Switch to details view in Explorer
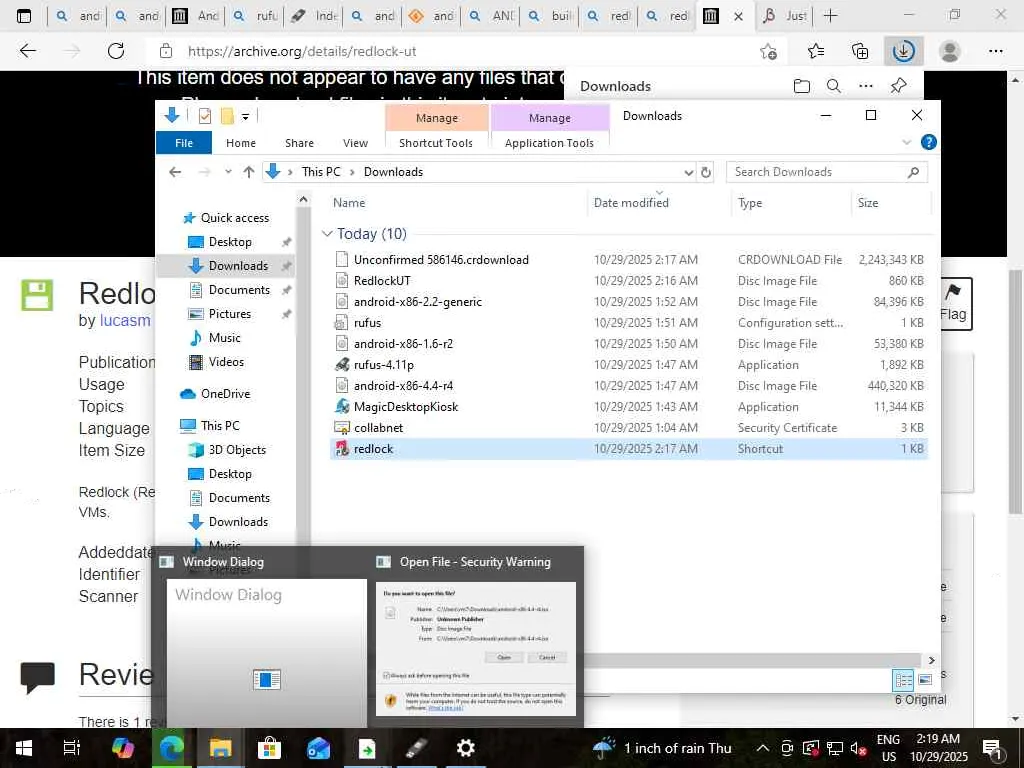The width and height of the screenshot is (1024, 768). pos(903,680)
